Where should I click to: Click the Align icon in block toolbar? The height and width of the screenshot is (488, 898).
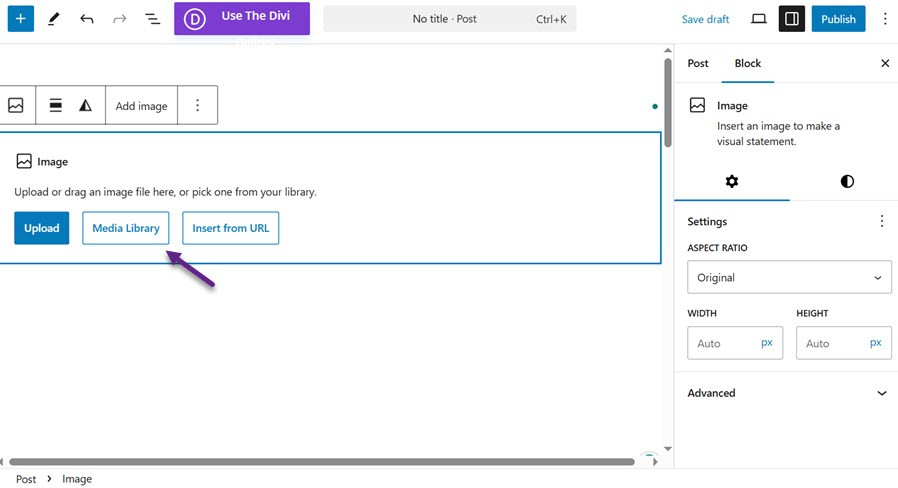point(56,105)
